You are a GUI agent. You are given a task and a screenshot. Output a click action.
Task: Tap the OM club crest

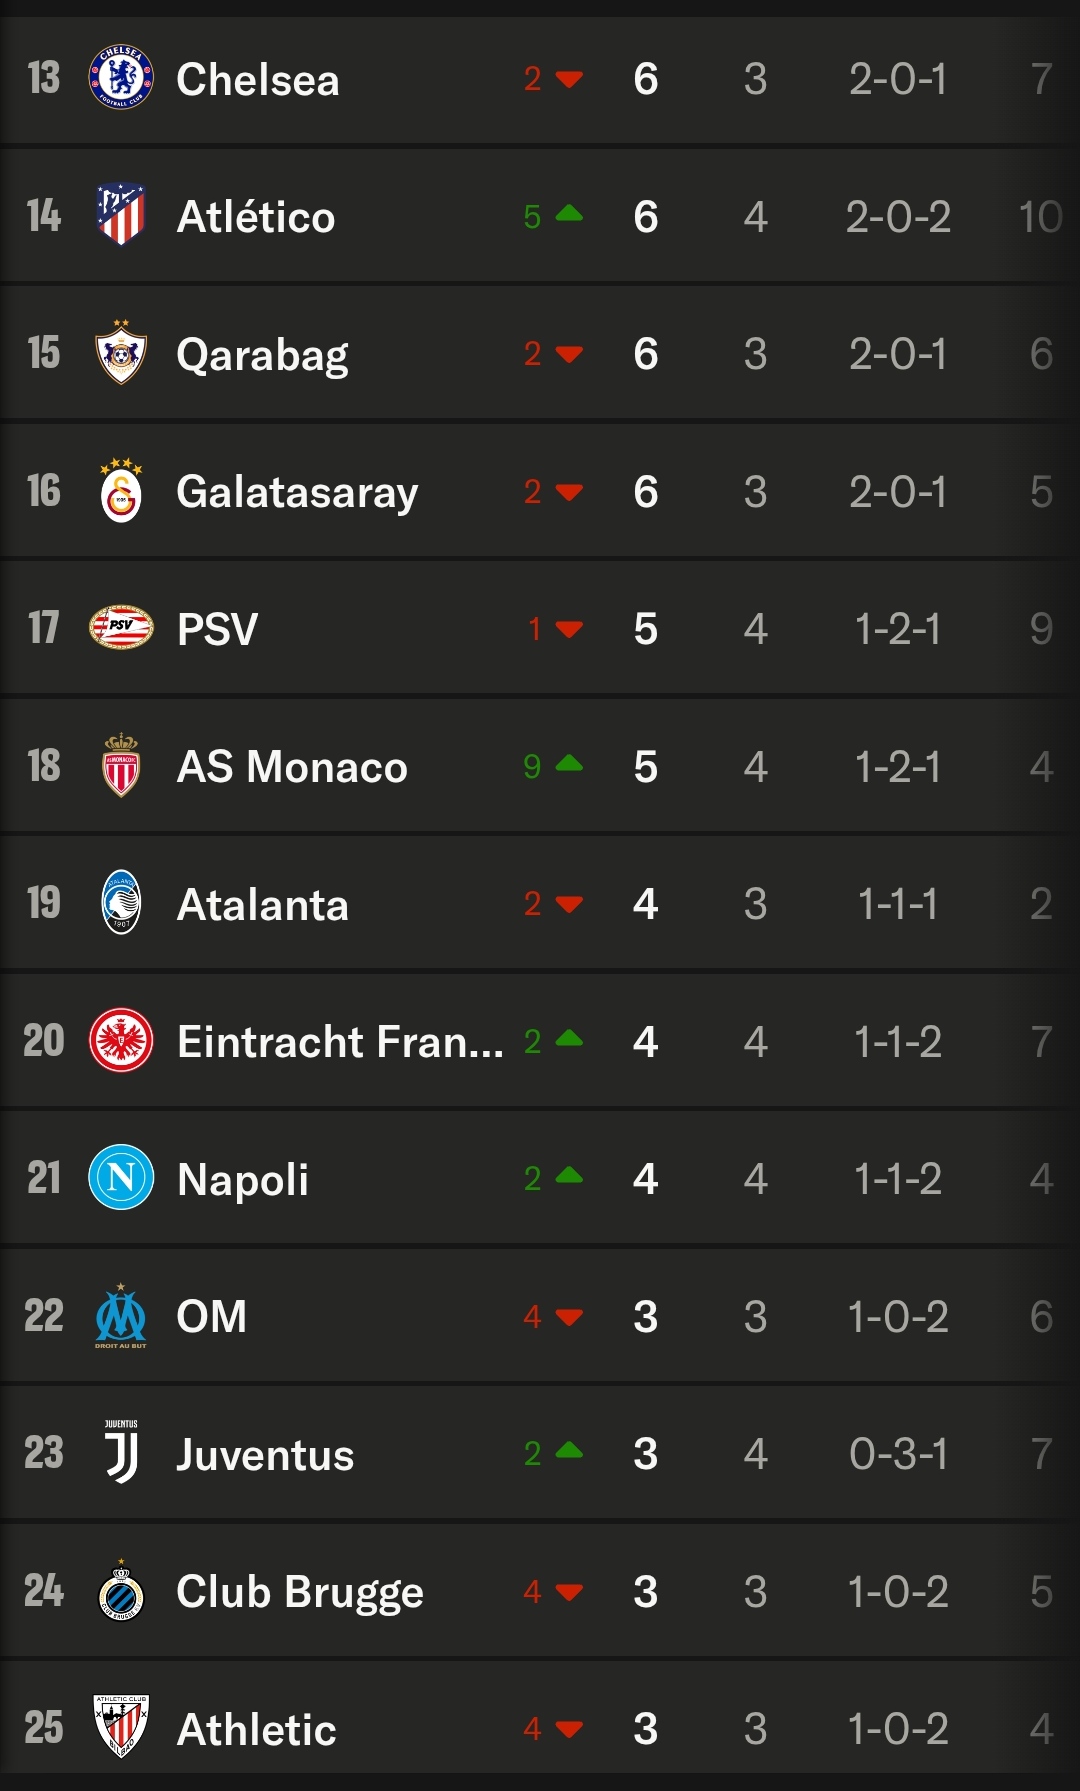point(121,1316)
